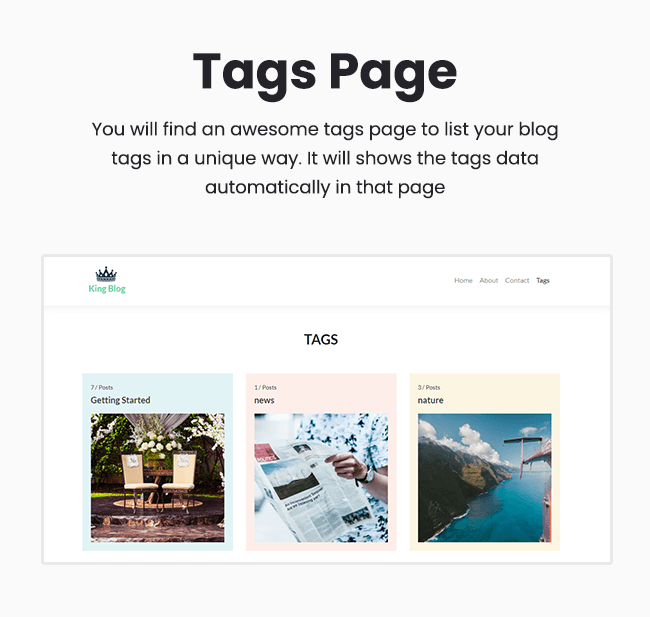
Task: Open the Home nav link
Action: pos(463,281)
